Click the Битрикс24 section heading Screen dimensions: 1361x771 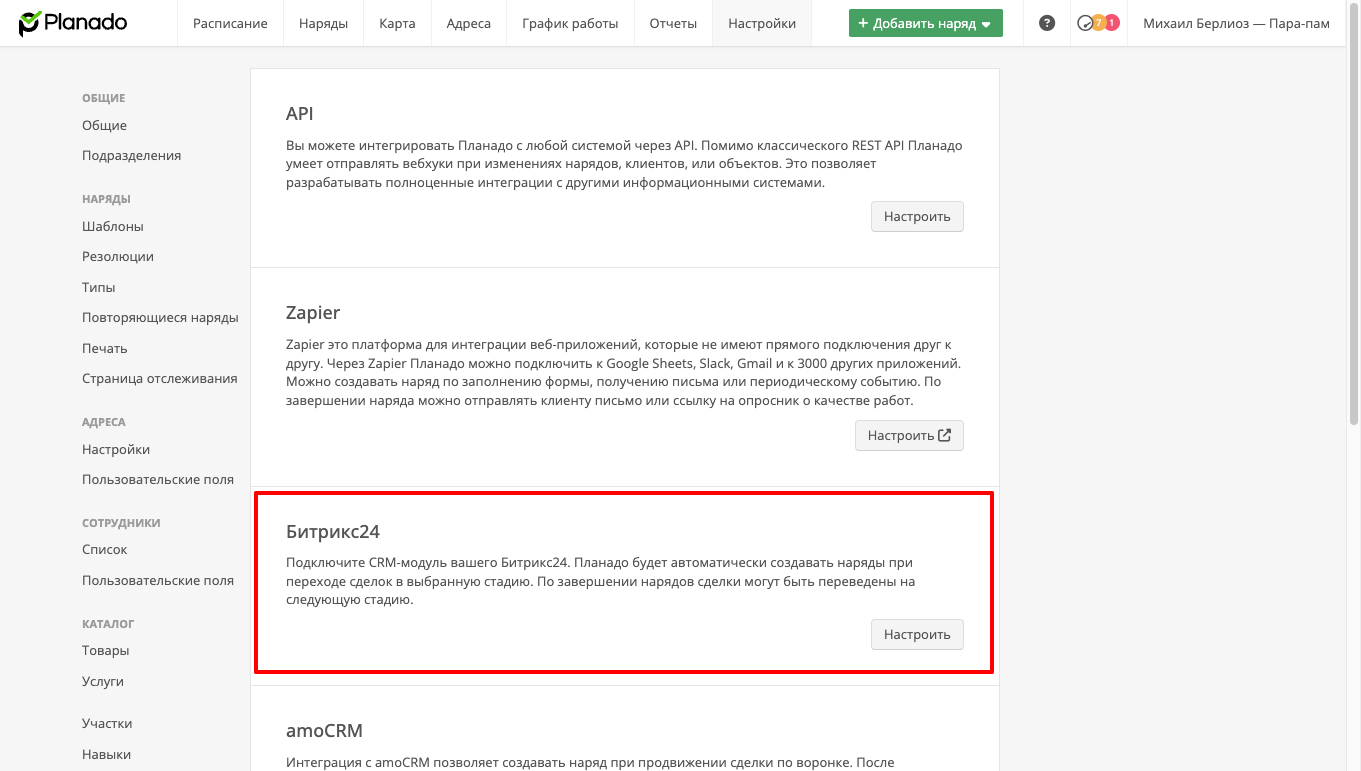tap(333, 531)
